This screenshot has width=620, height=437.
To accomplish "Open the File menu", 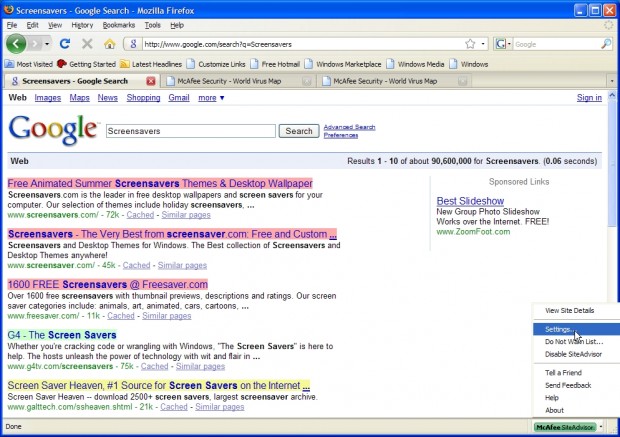I will point(12,25).
